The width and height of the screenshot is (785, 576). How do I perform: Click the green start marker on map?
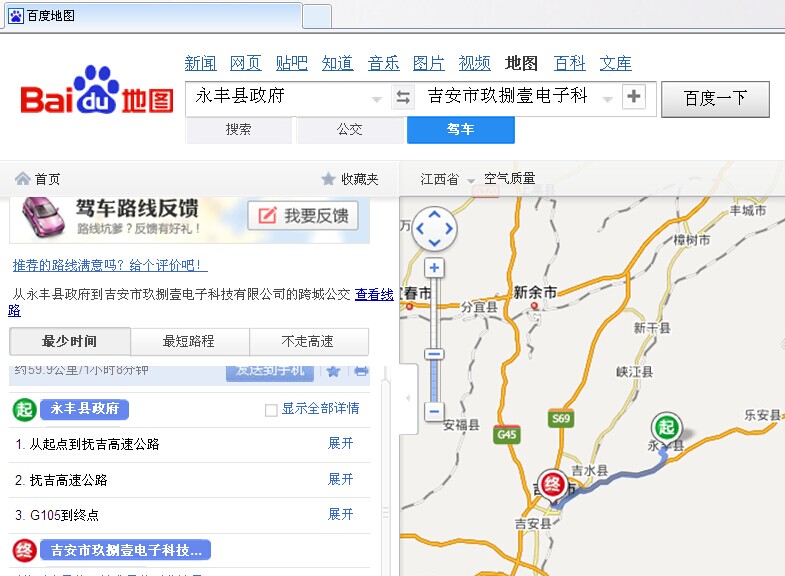(667, 427)
